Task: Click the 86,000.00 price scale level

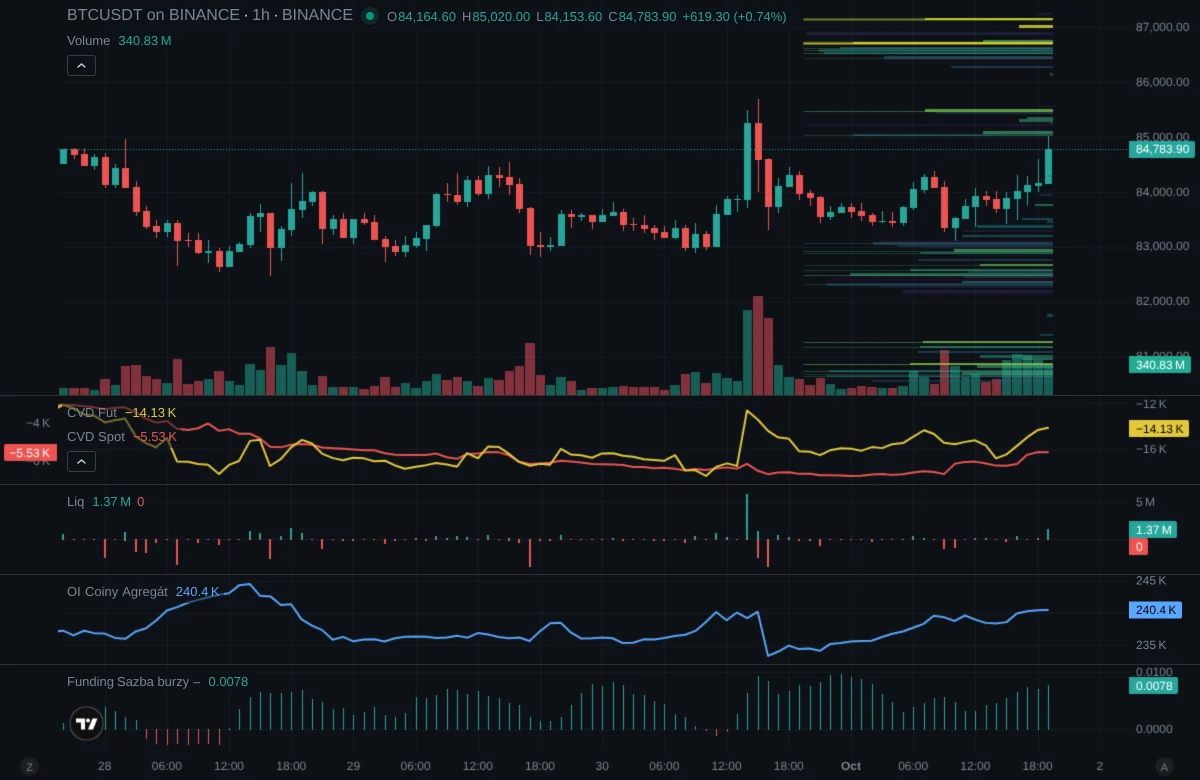Action: click(x=1162, y=82)
